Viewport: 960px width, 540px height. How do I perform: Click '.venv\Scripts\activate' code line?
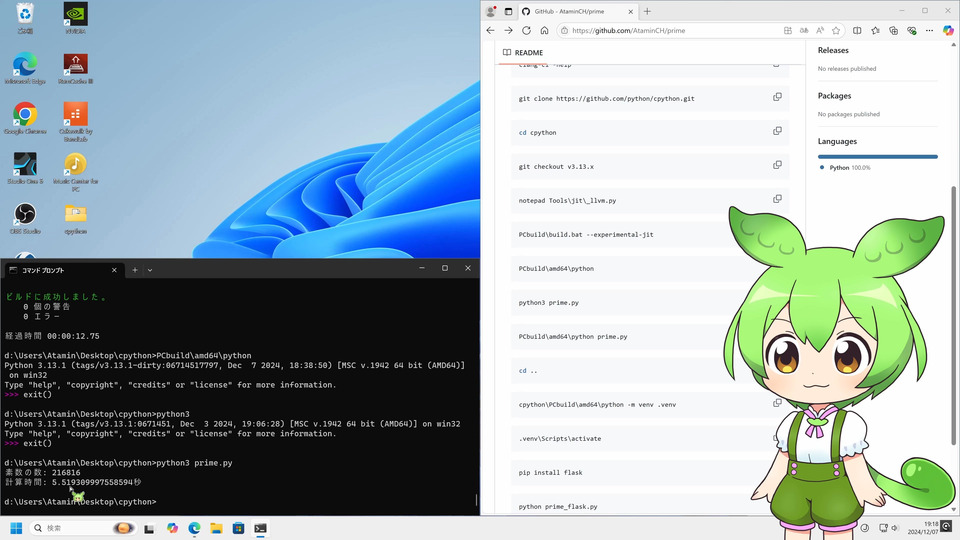560,438
